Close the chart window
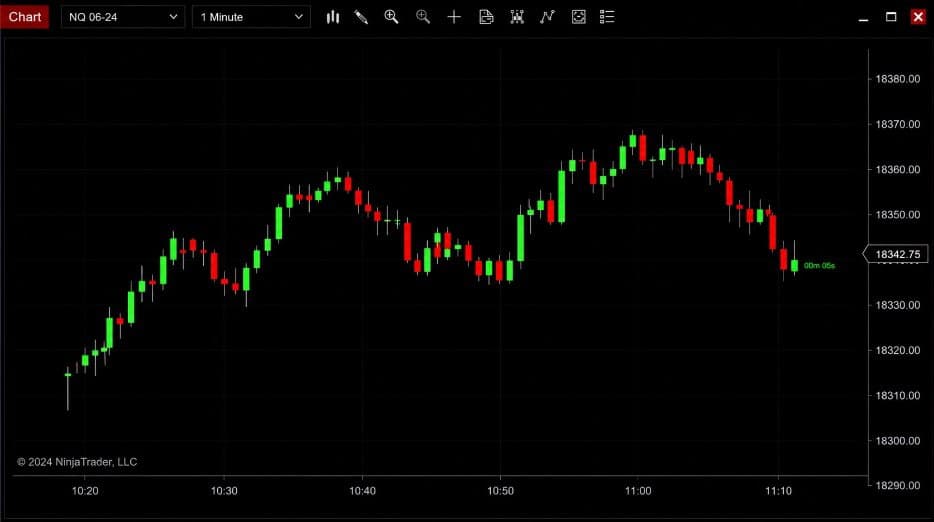934x522 pixels. pyautogui.click(x=919, y=17)
